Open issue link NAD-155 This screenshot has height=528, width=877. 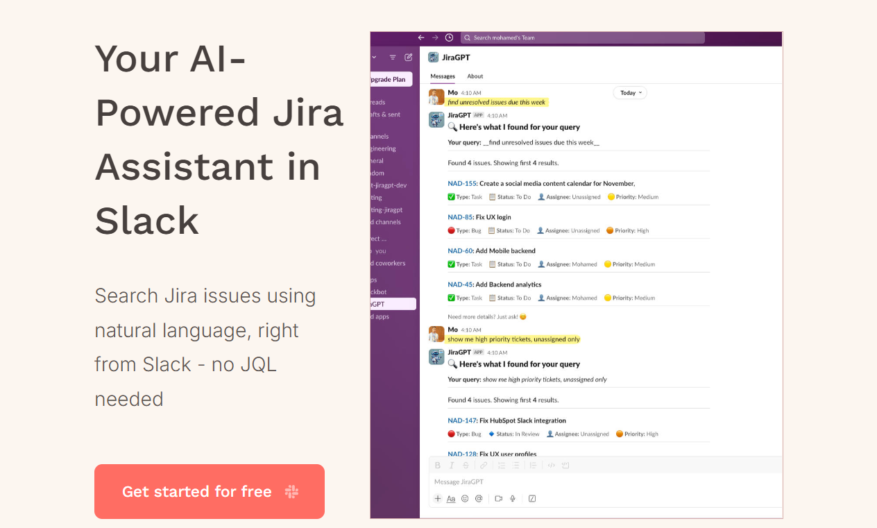[x=461, y=183]
